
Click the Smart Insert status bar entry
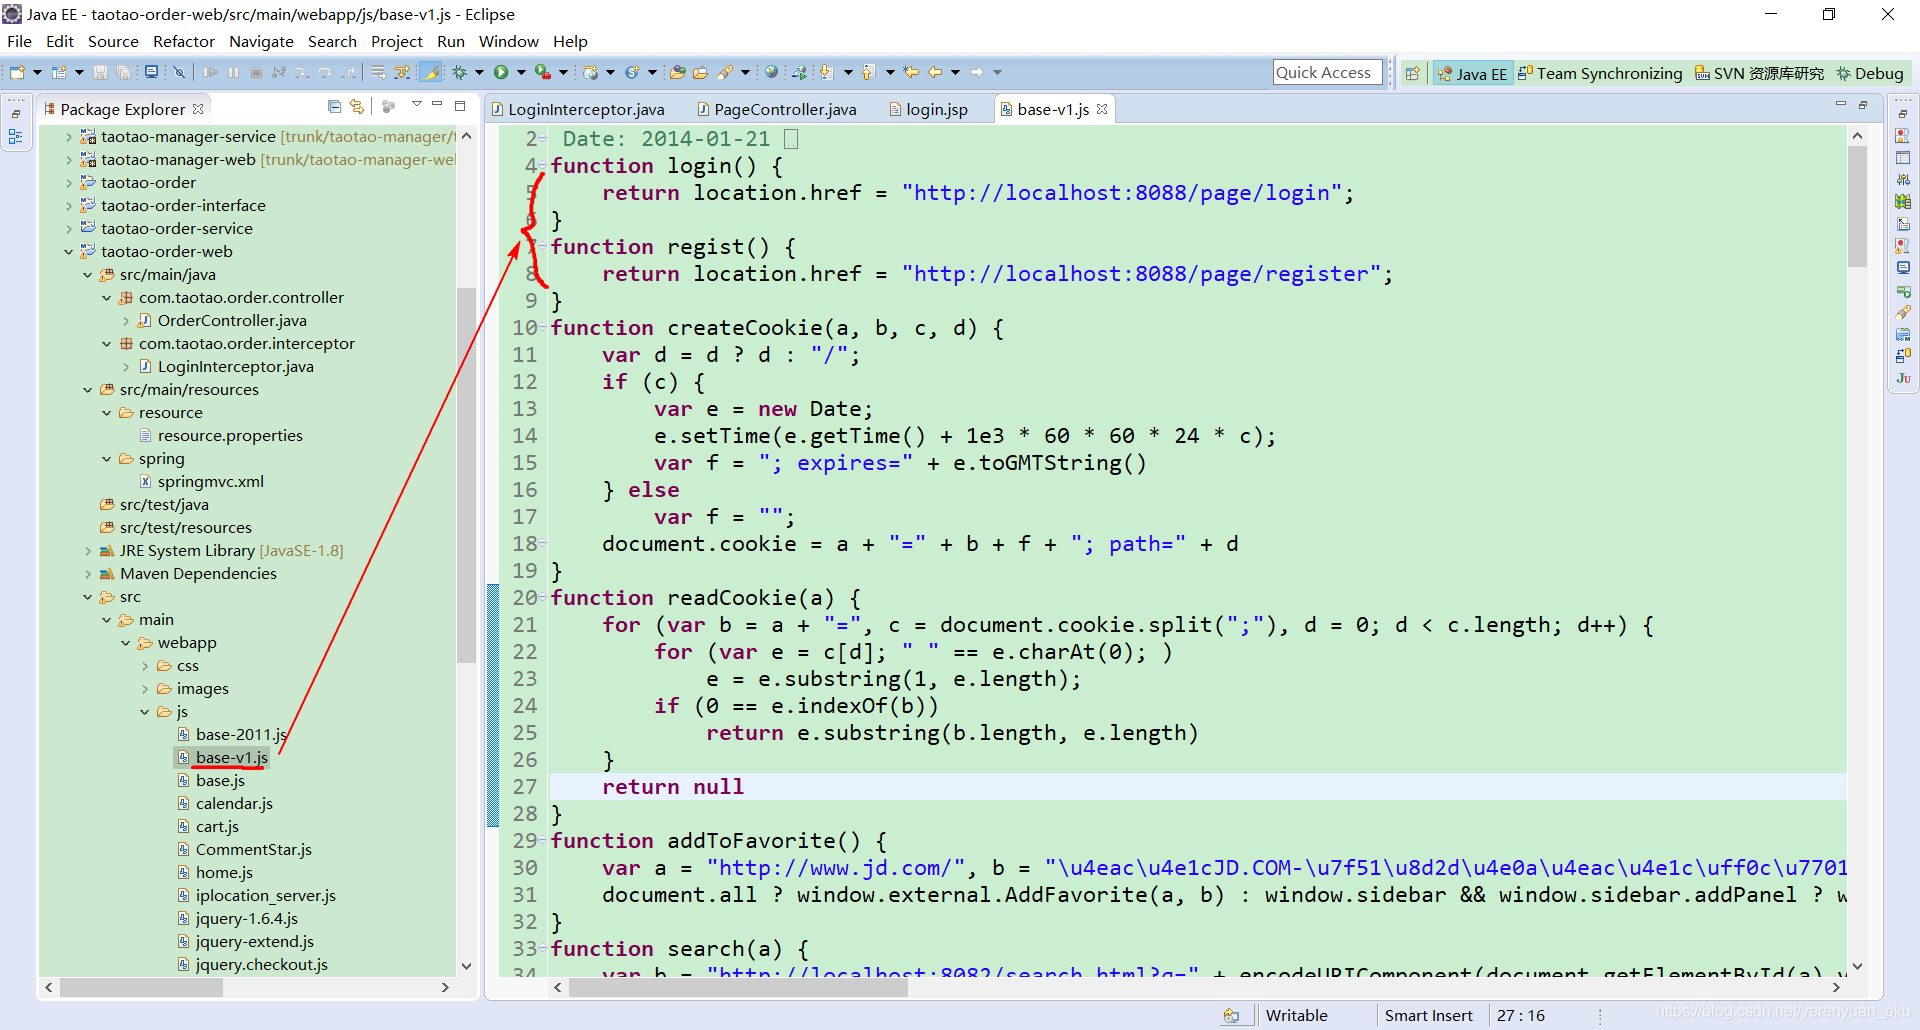[1428, 1015]
